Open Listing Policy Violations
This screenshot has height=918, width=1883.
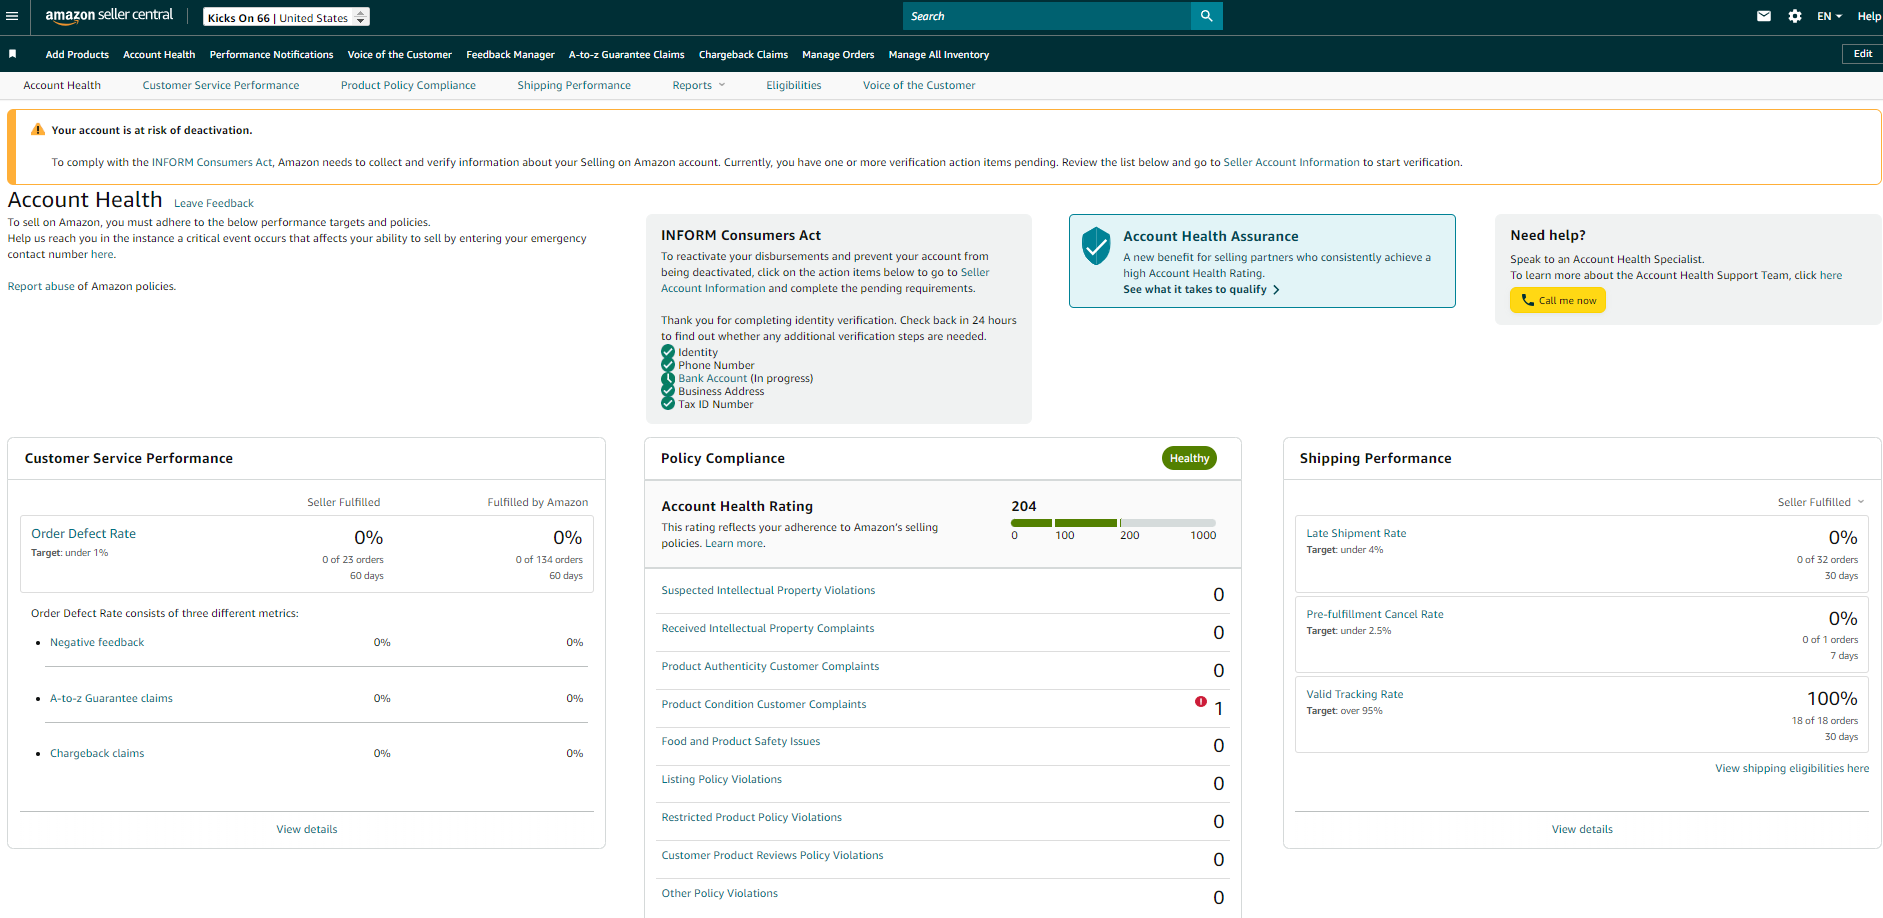pos(722,780)
